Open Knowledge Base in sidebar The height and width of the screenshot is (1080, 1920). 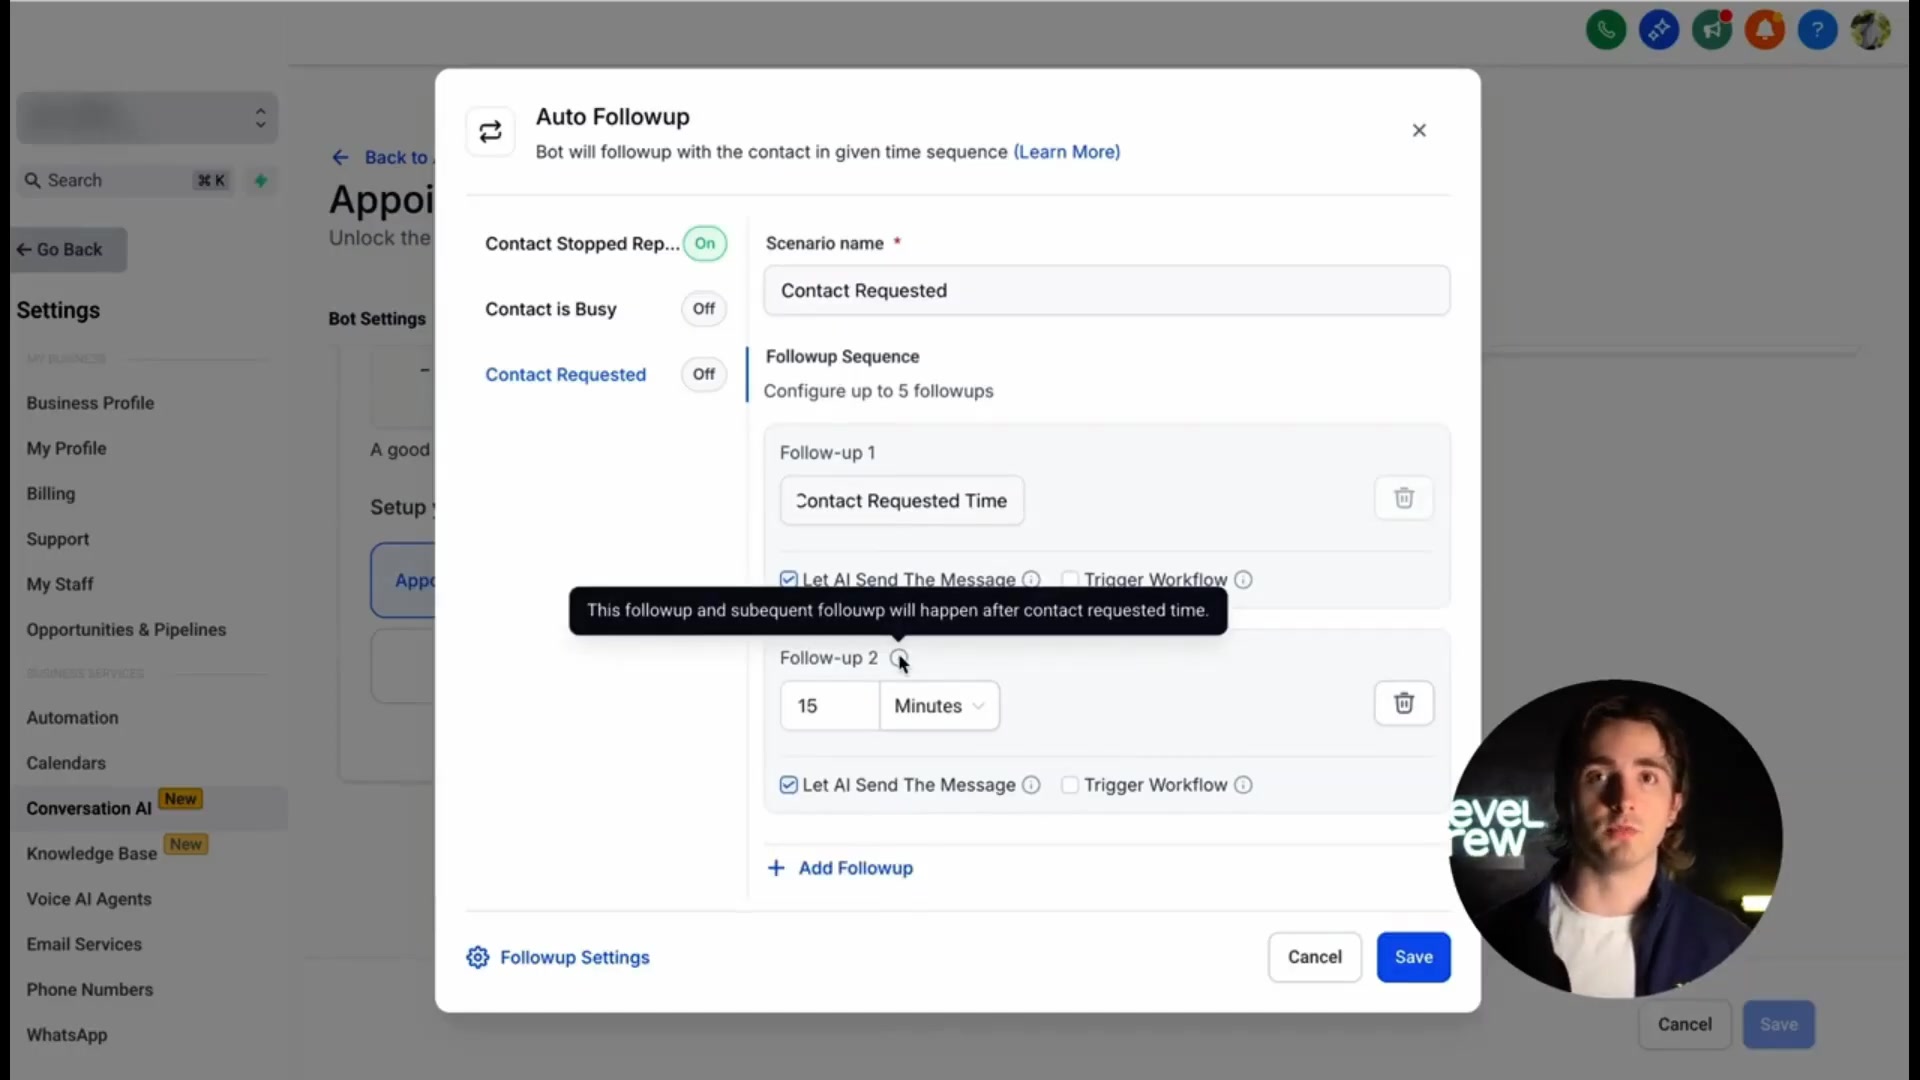[92, 854]
